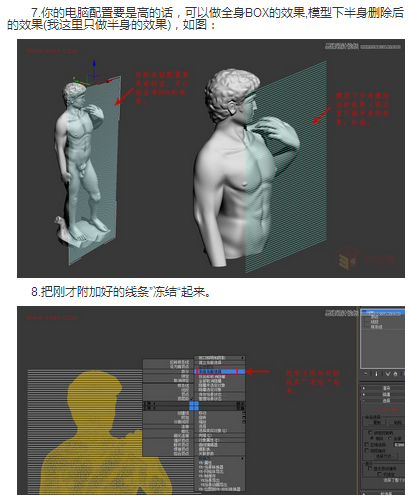Select red vertex sub-object icon
Screen dimensions: 408x495
378,410
